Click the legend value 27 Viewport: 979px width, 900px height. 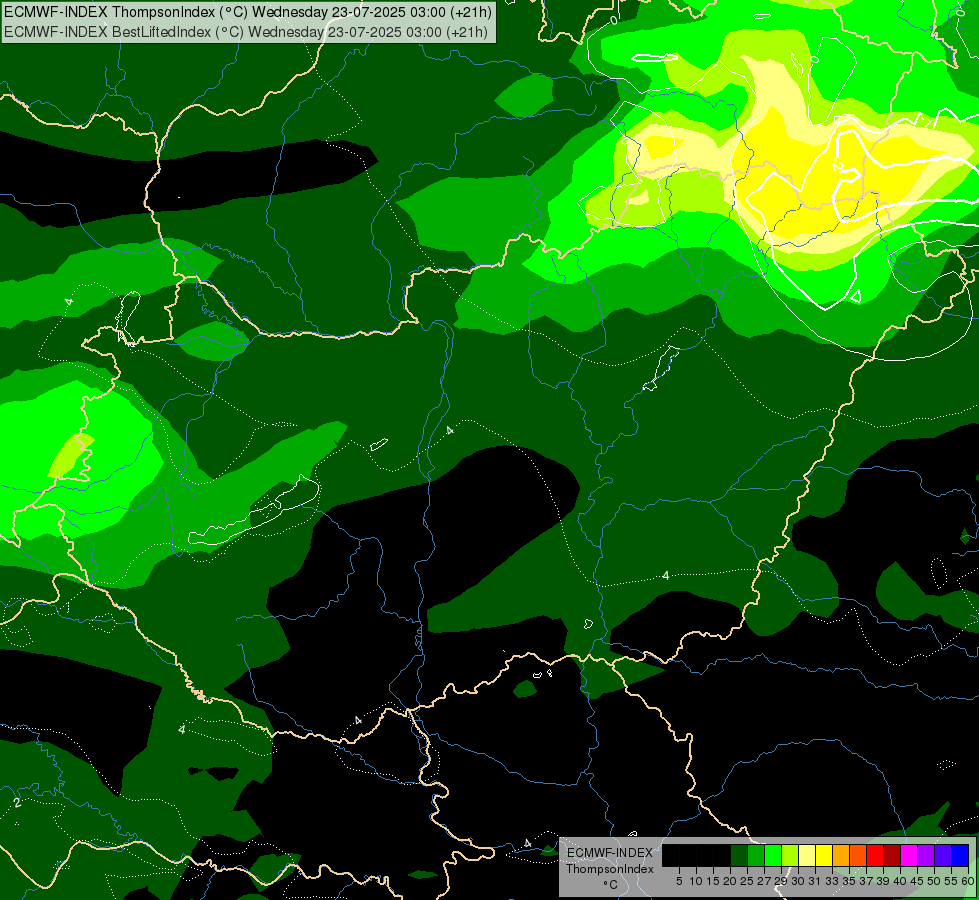point(764,881)
